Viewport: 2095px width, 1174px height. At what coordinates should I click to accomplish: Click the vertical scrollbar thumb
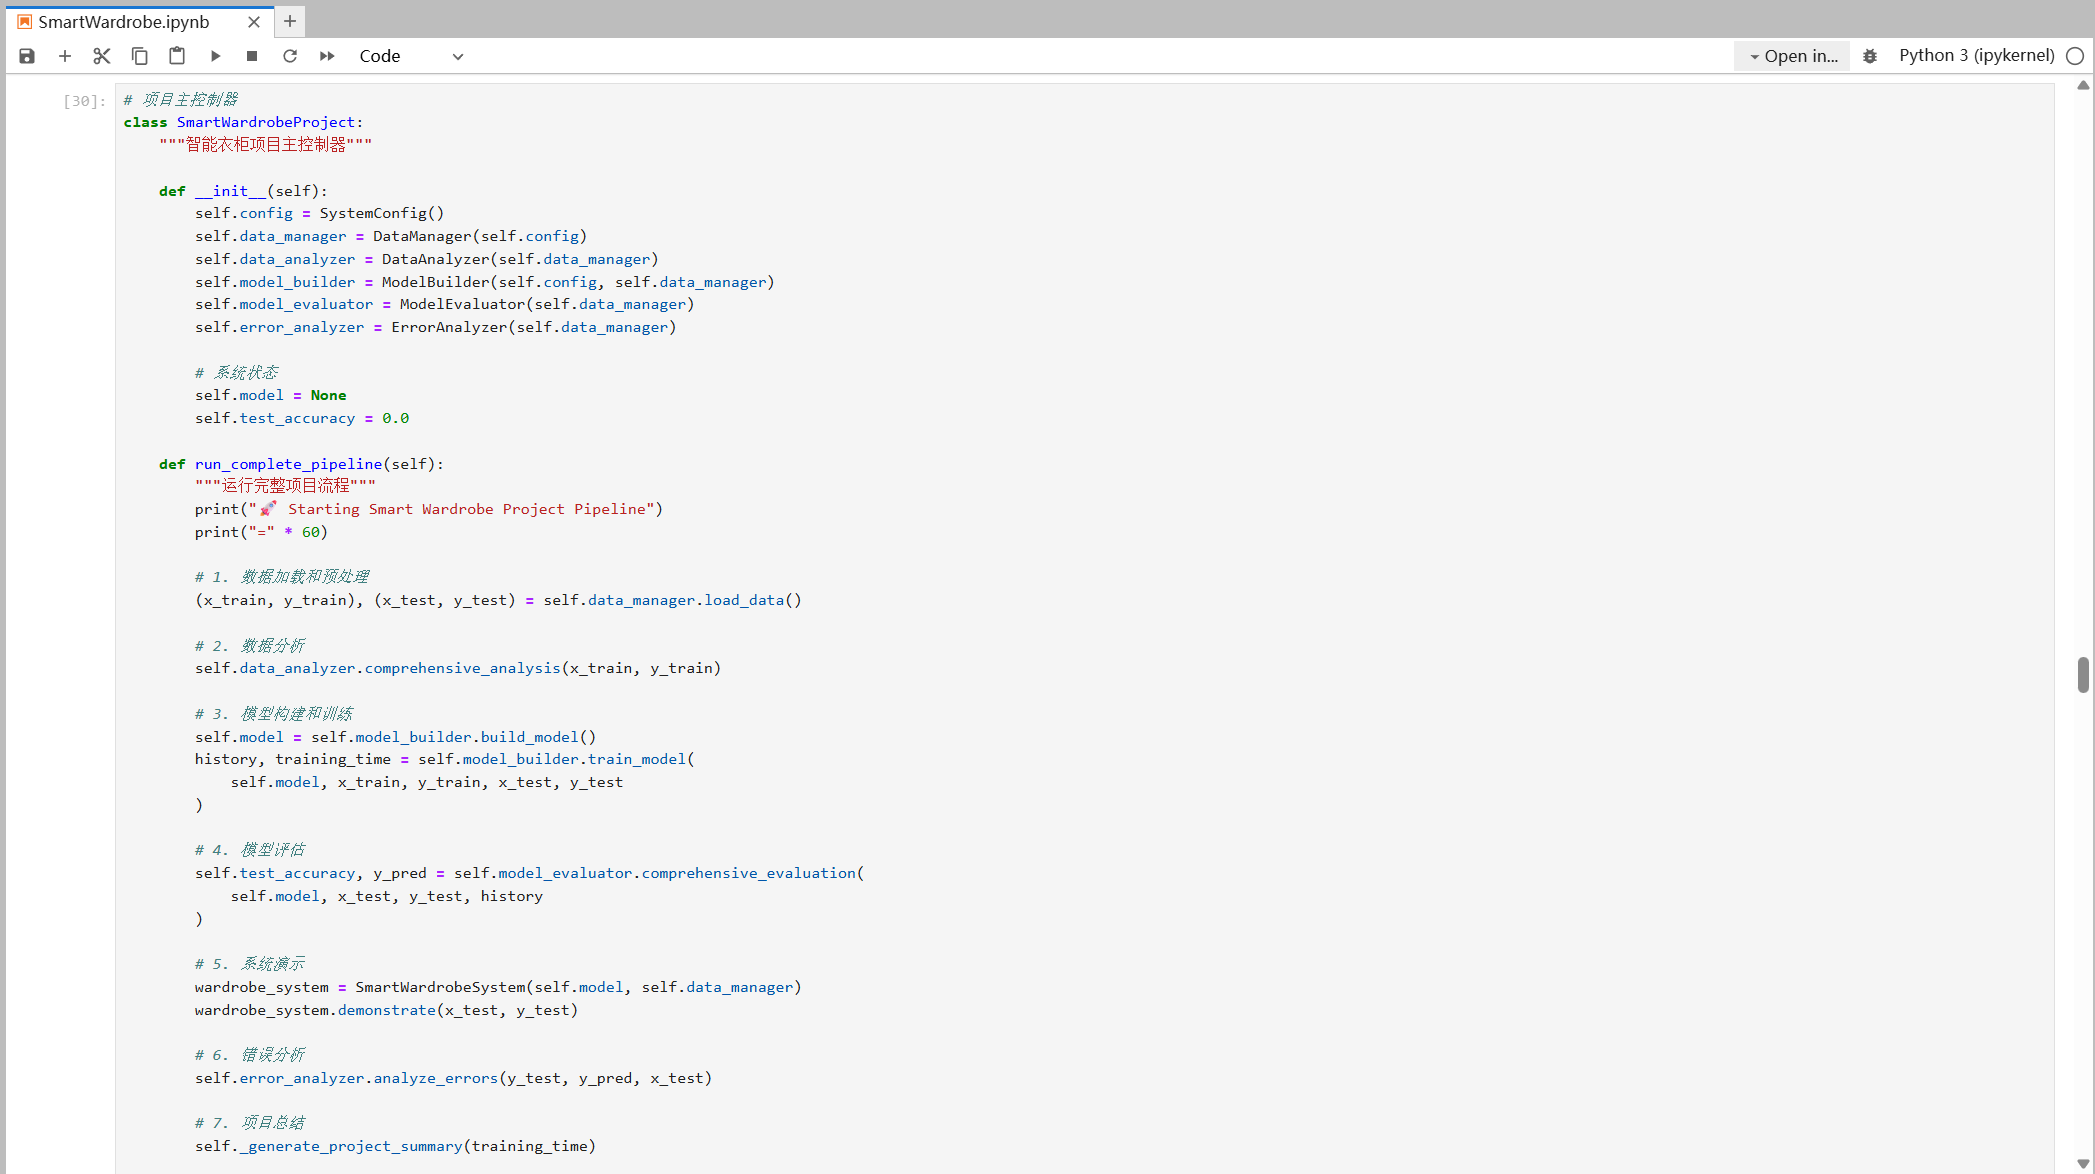pyautogui.click(x=2083, y=674)
